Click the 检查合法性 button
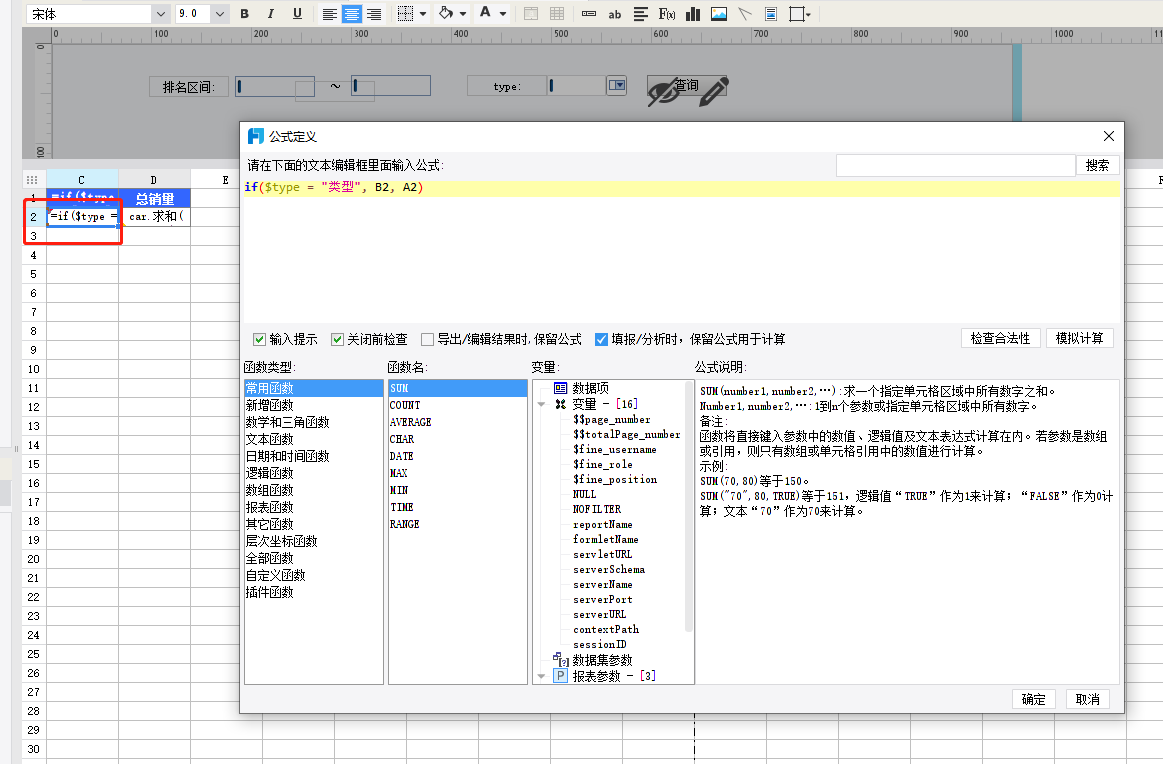The height and width of the screenshot is (764, 1163). (1000, 338)
